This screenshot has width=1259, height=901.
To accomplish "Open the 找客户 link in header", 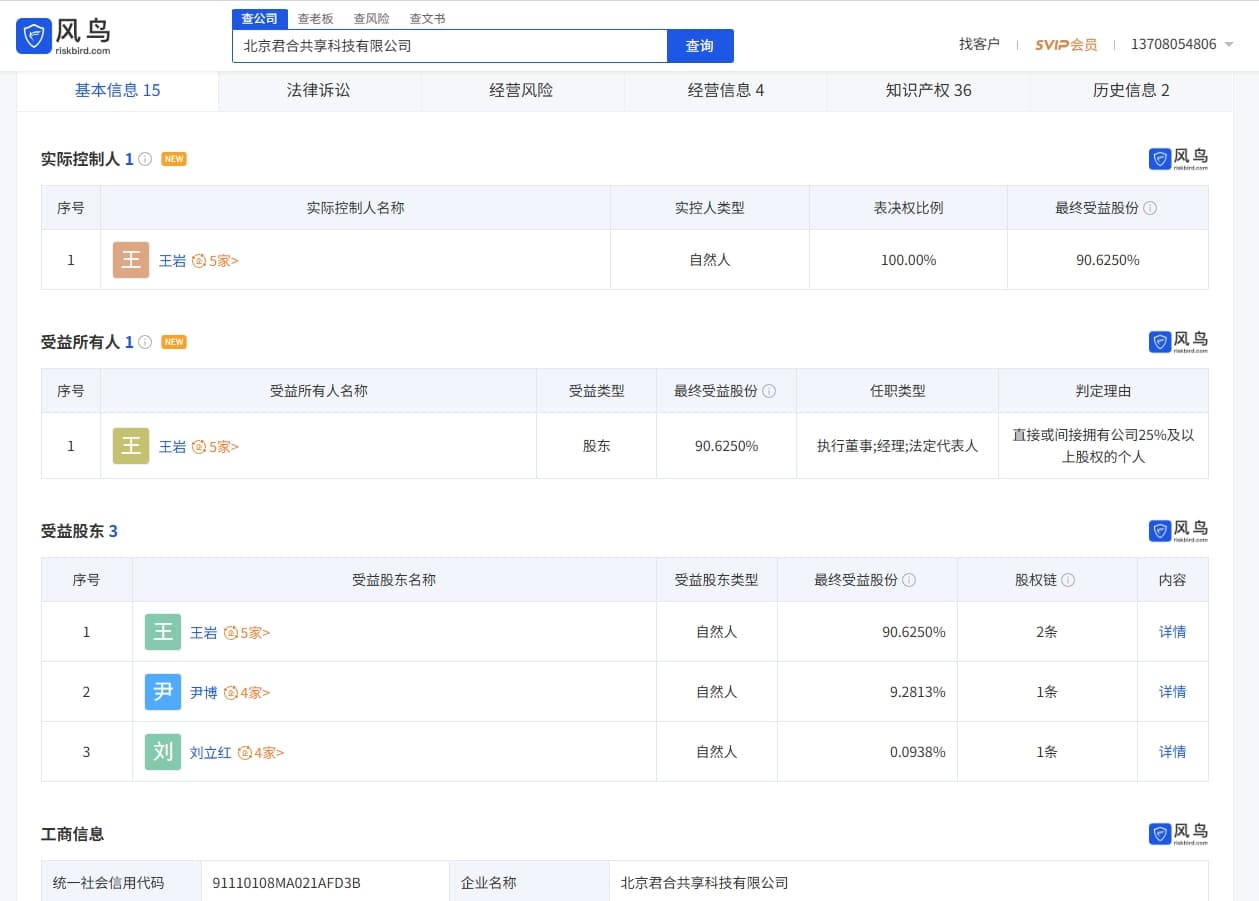I will 979,44.
